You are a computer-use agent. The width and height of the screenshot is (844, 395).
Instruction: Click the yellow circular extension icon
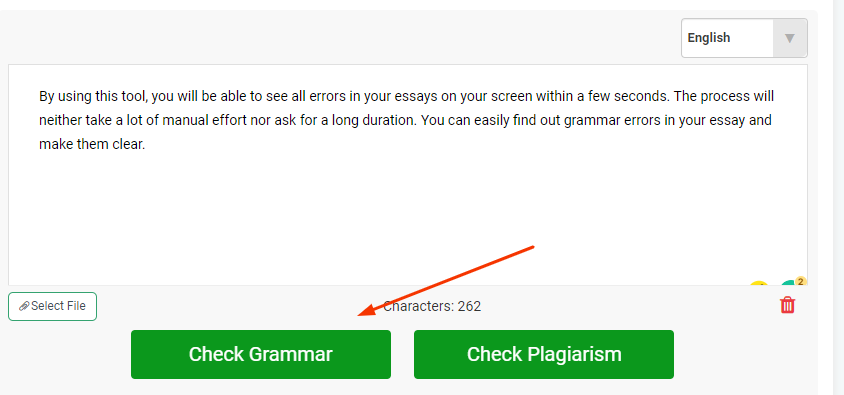coord(758,283)
